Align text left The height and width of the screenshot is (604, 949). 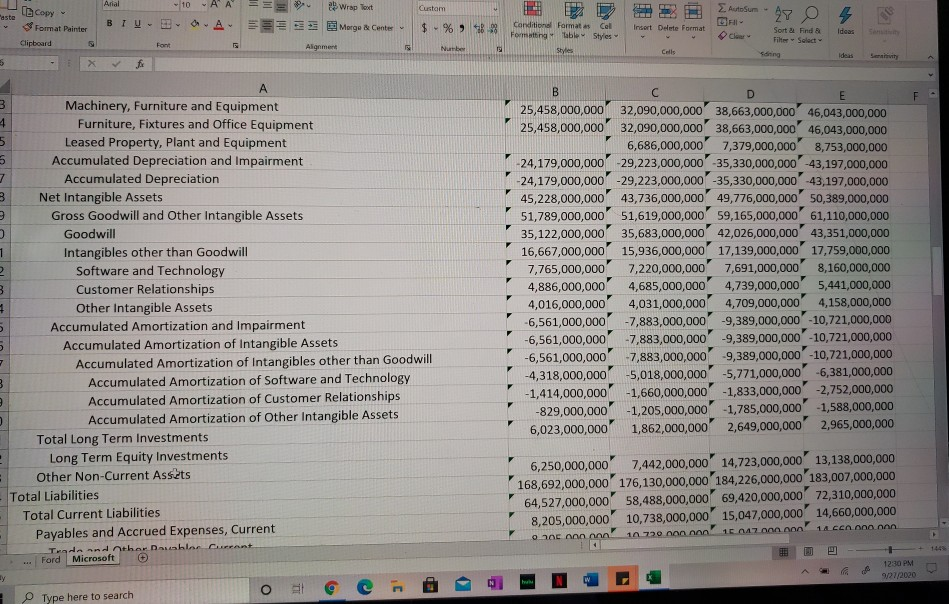pos(253,26)
